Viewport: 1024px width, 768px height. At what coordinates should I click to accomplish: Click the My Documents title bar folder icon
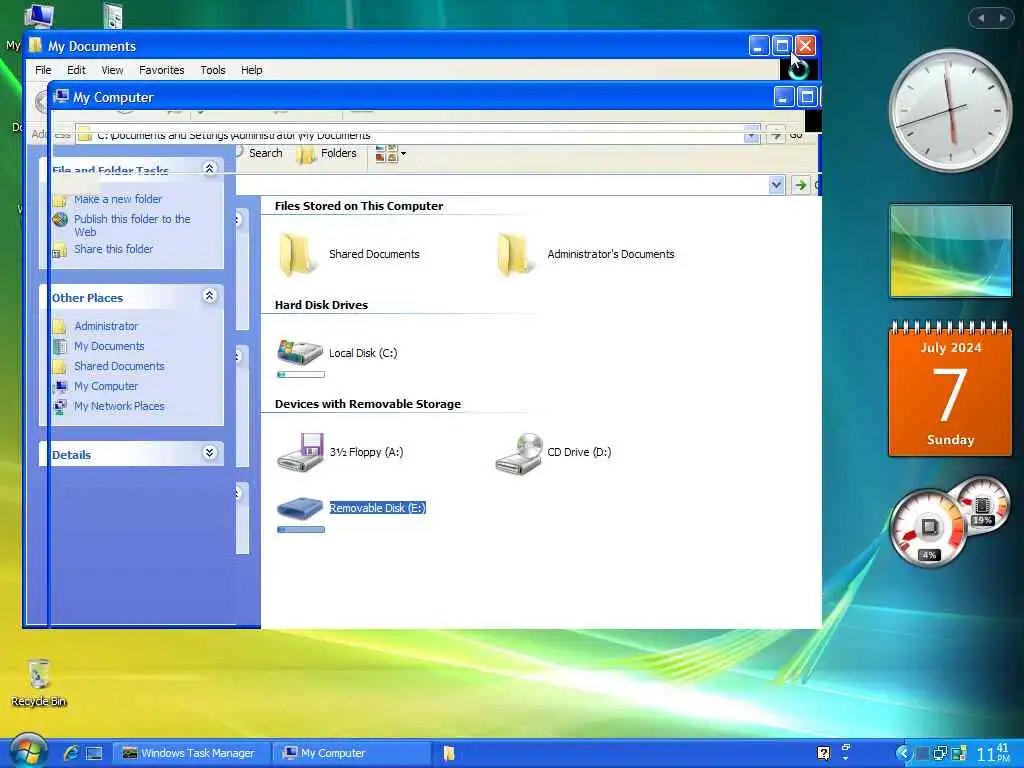tap(36, 46)
